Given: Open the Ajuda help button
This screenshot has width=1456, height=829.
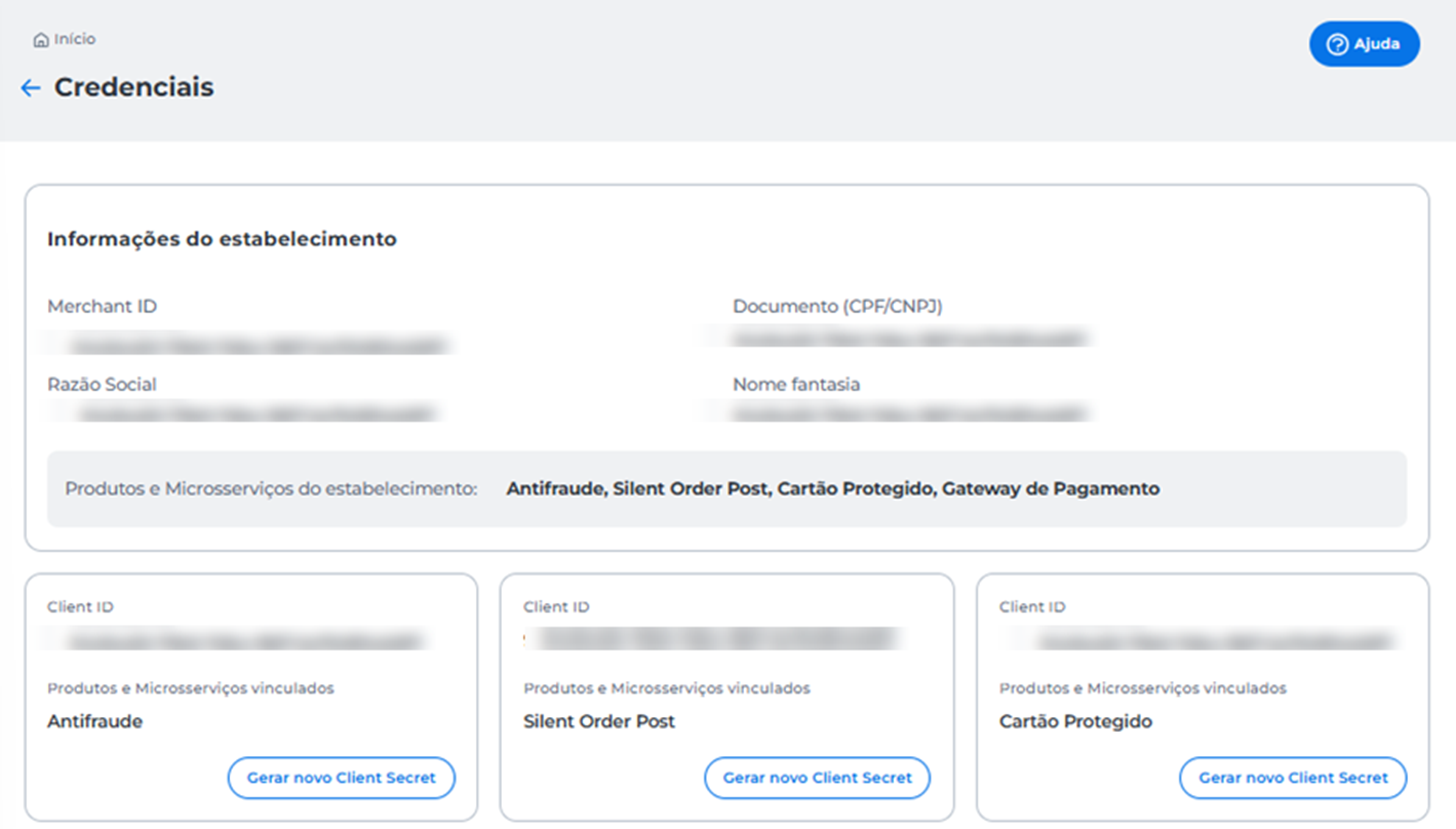Looking at the screenshot, I should (x=1364, y=44).
